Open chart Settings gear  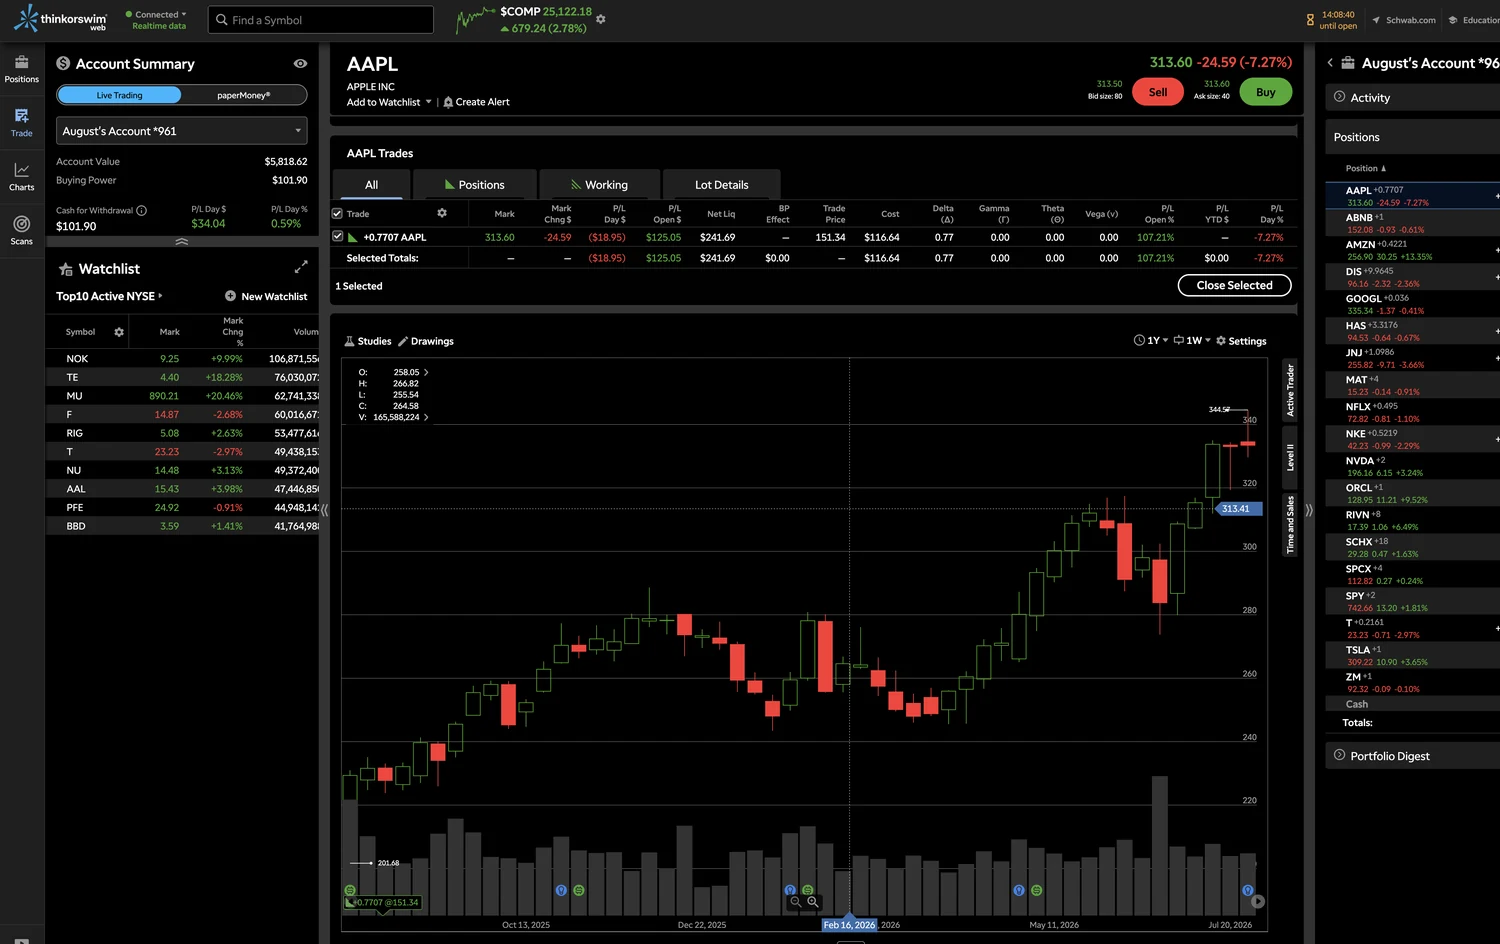pyautogui.click(x=1241, y=341)
